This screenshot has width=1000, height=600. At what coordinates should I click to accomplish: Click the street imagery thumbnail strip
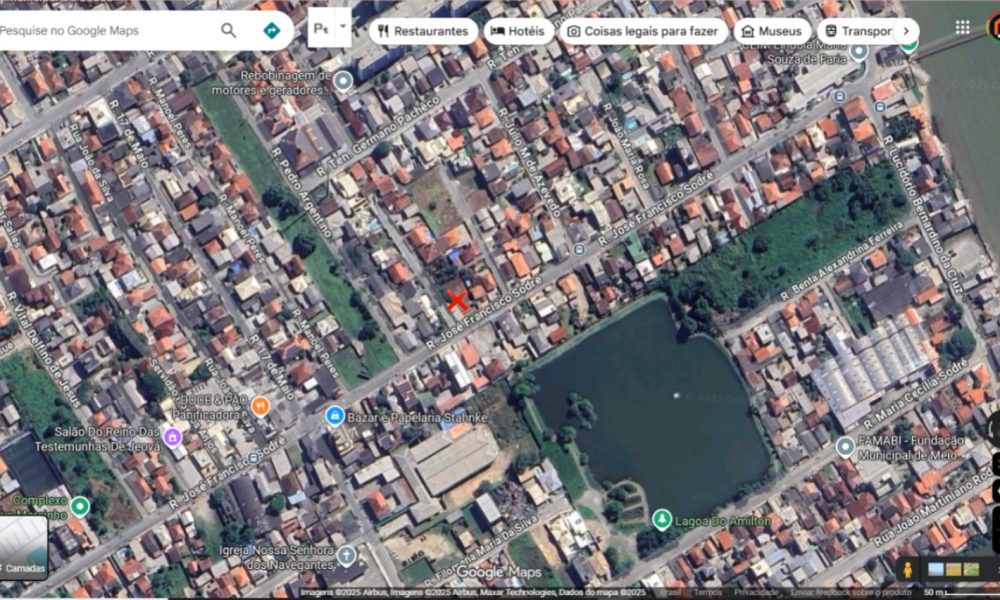(x=953, y=569)
